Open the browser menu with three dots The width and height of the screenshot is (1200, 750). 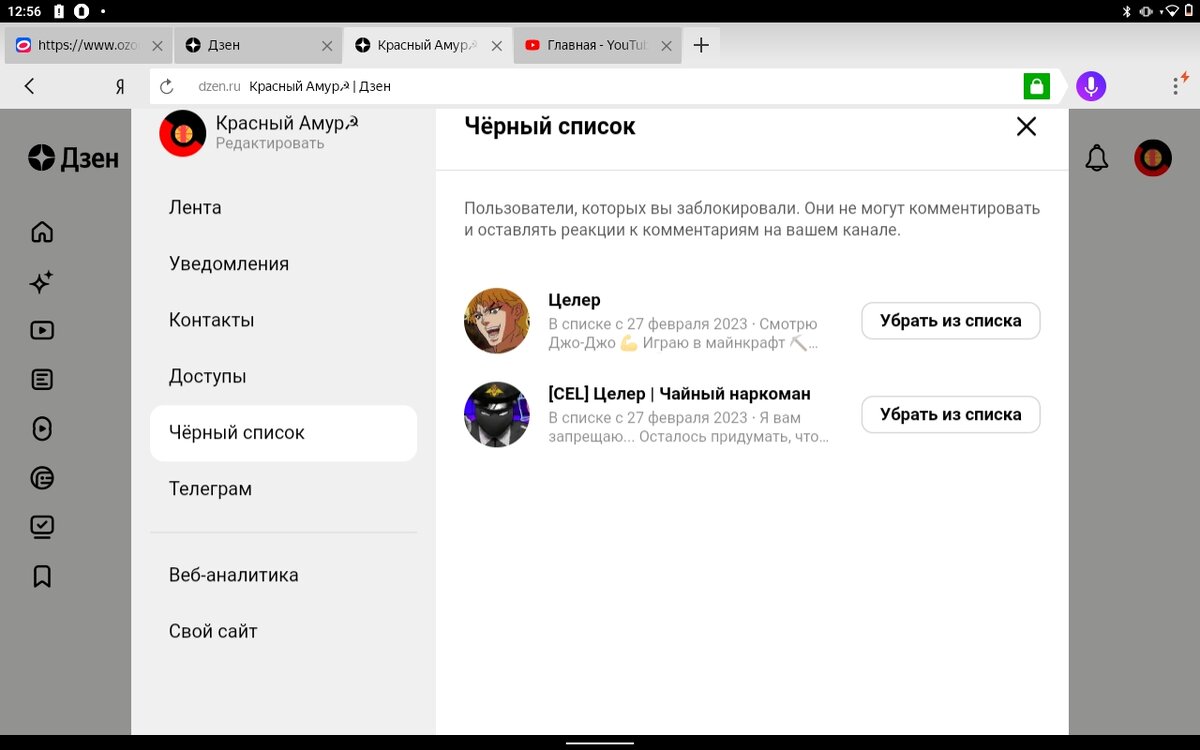click(x=1176, y=86)
